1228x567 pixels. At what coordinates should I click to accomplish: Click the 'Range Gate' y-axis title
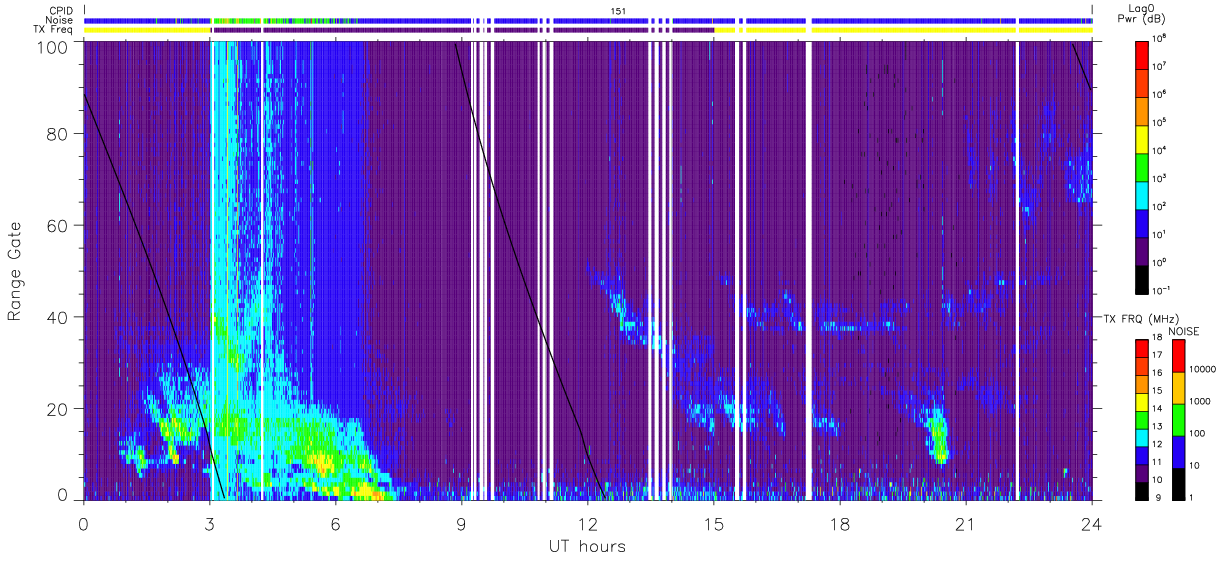pos(15,272)
